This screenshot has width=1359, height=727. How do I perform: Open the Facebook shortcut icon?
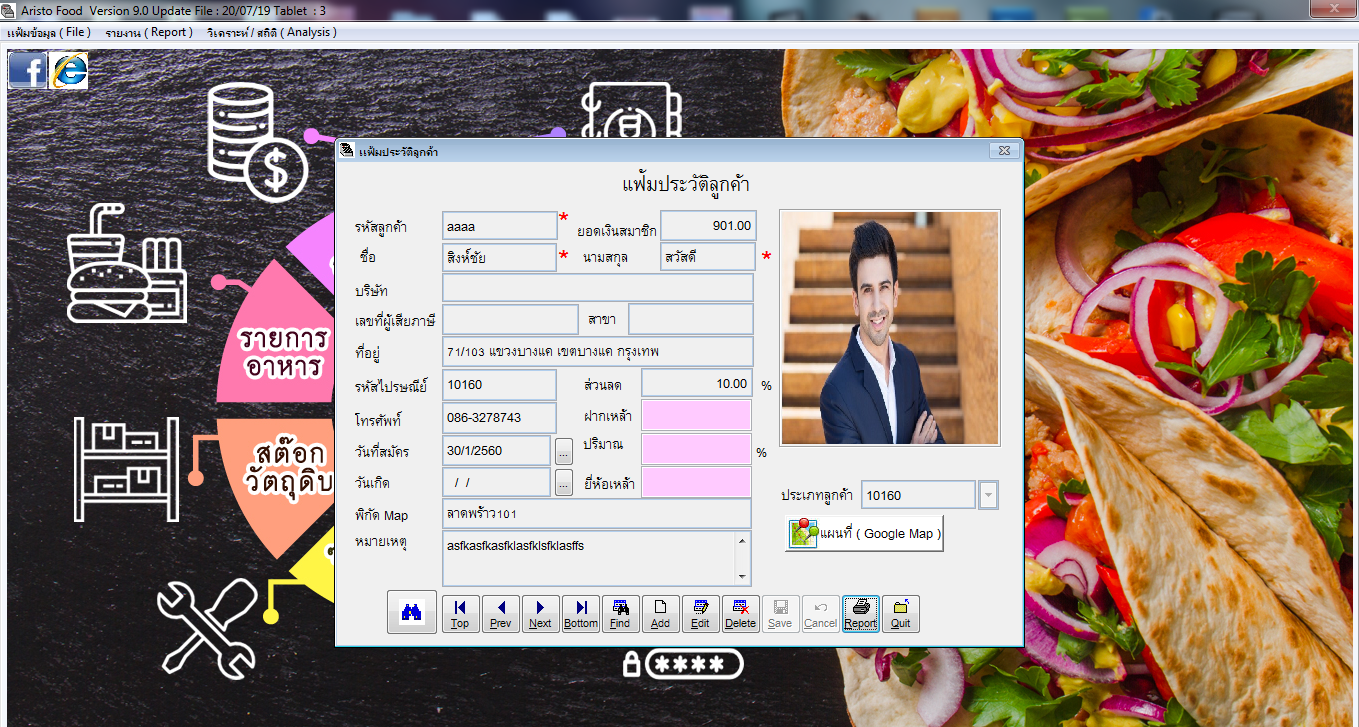[x=27, y=70]
